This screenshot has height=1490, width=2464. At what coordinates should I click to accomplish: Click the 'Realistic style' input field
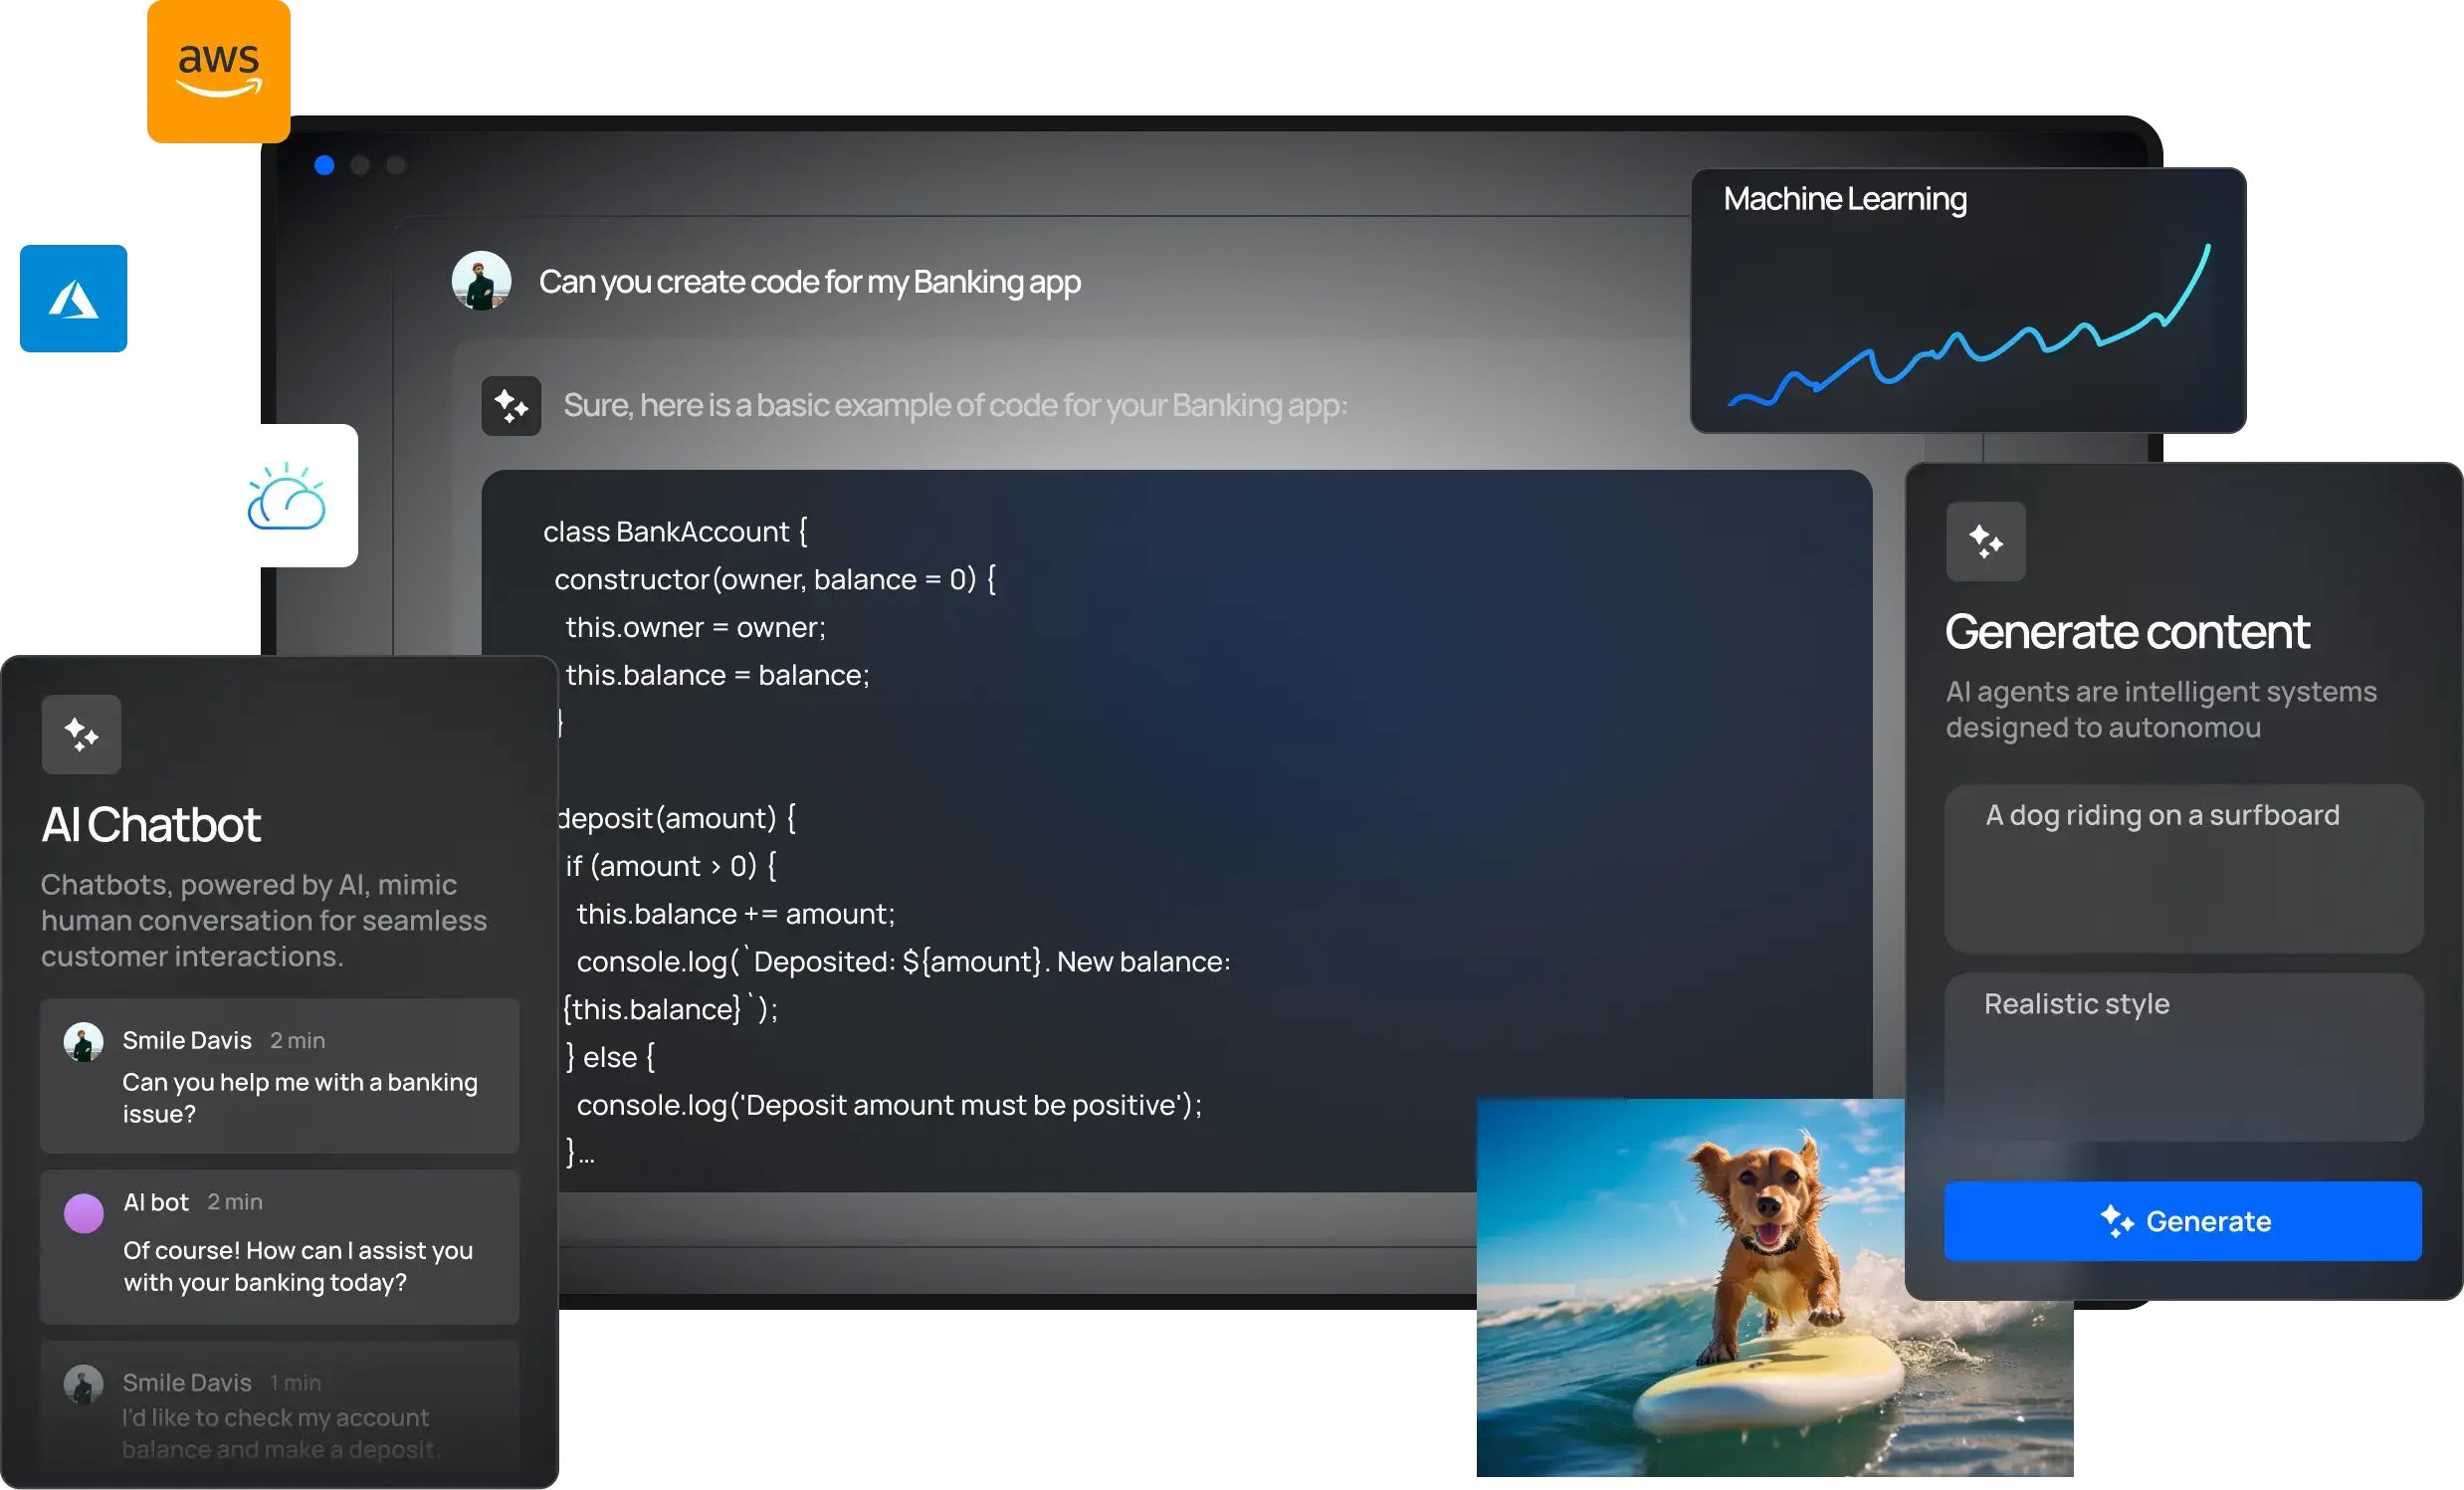point(2183,1057)
